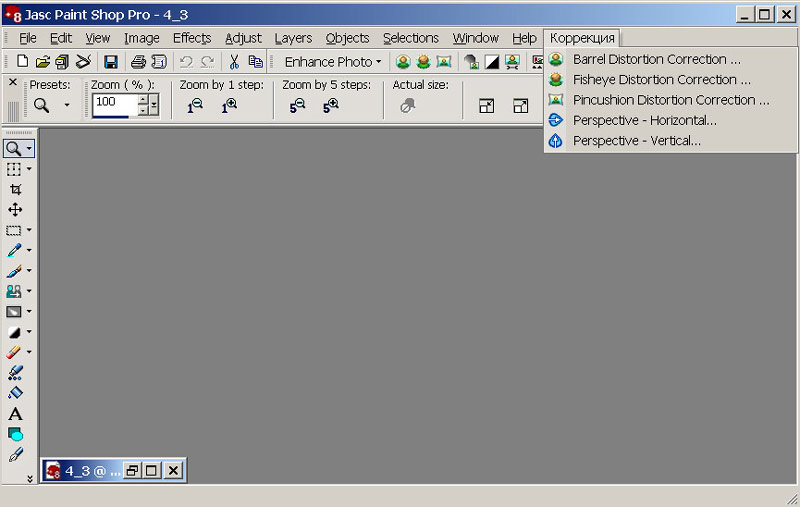Zoom in by 1 step

pyautogui.click(x=229, y=105)
